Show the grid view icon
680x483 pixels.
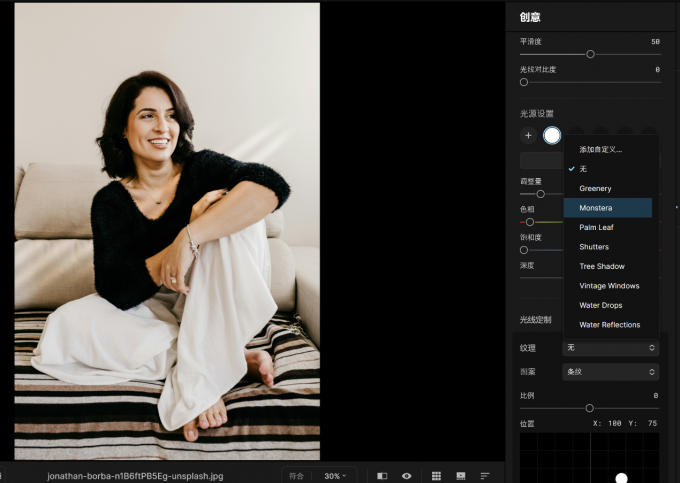pyautogui.click(x=436, y=476)
